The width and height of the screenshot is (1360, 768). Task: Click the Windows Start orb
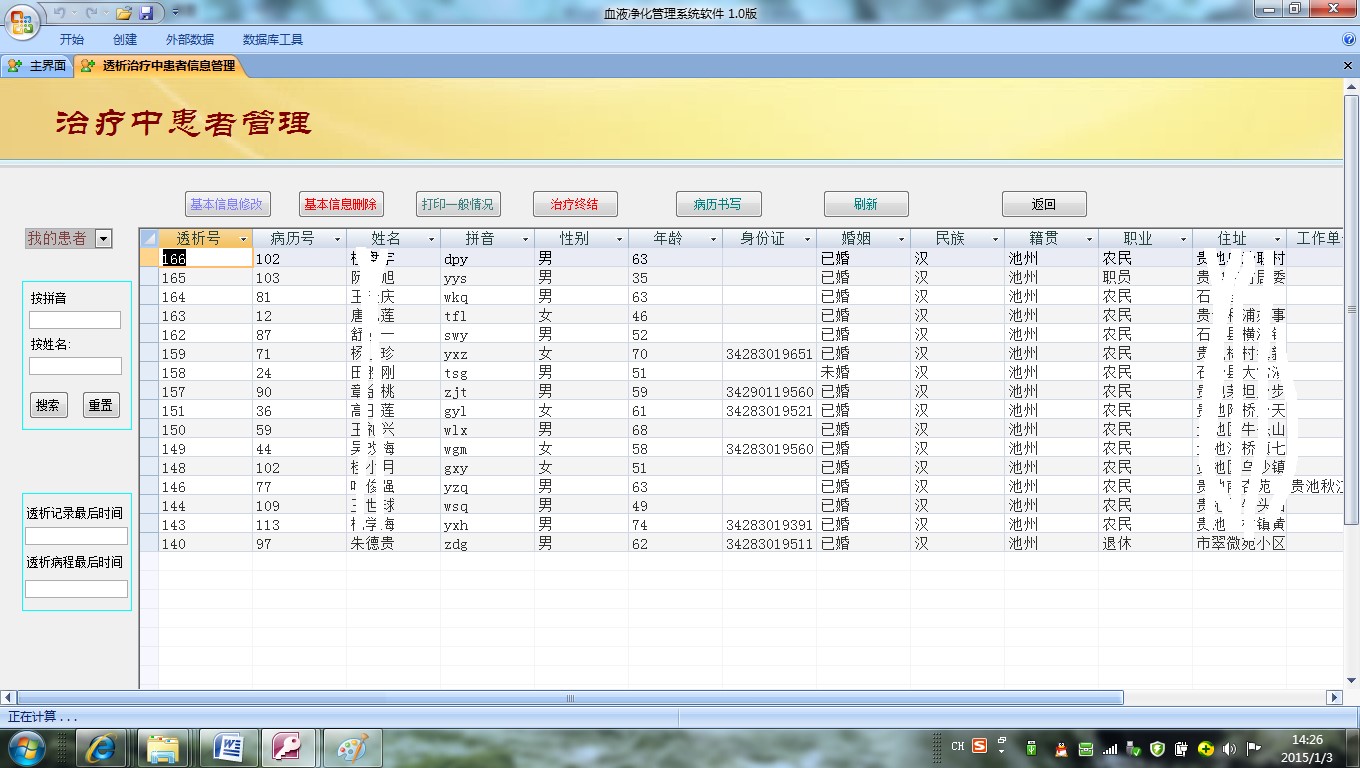pyautogui.click(x=27, y=748)
